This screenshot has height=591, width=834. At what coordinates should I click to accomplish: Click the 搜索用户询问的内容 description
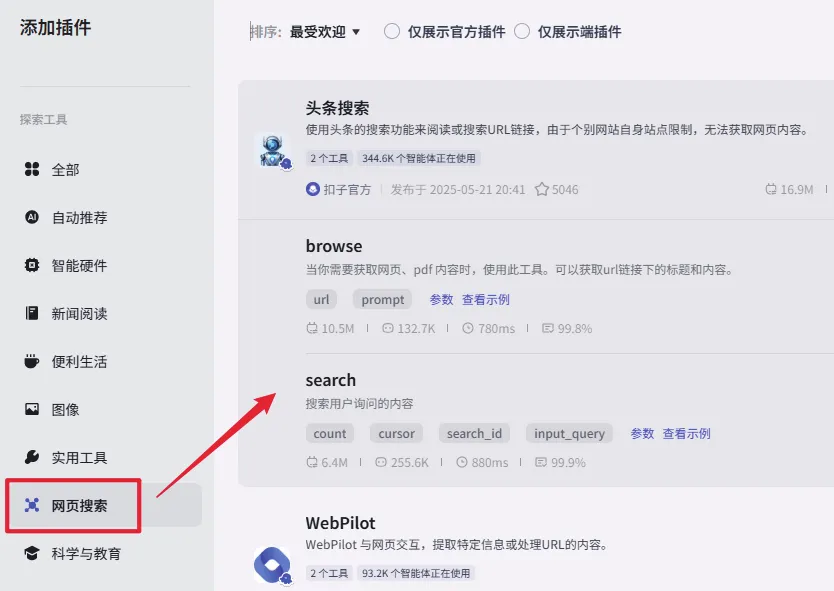coord(359,404)
